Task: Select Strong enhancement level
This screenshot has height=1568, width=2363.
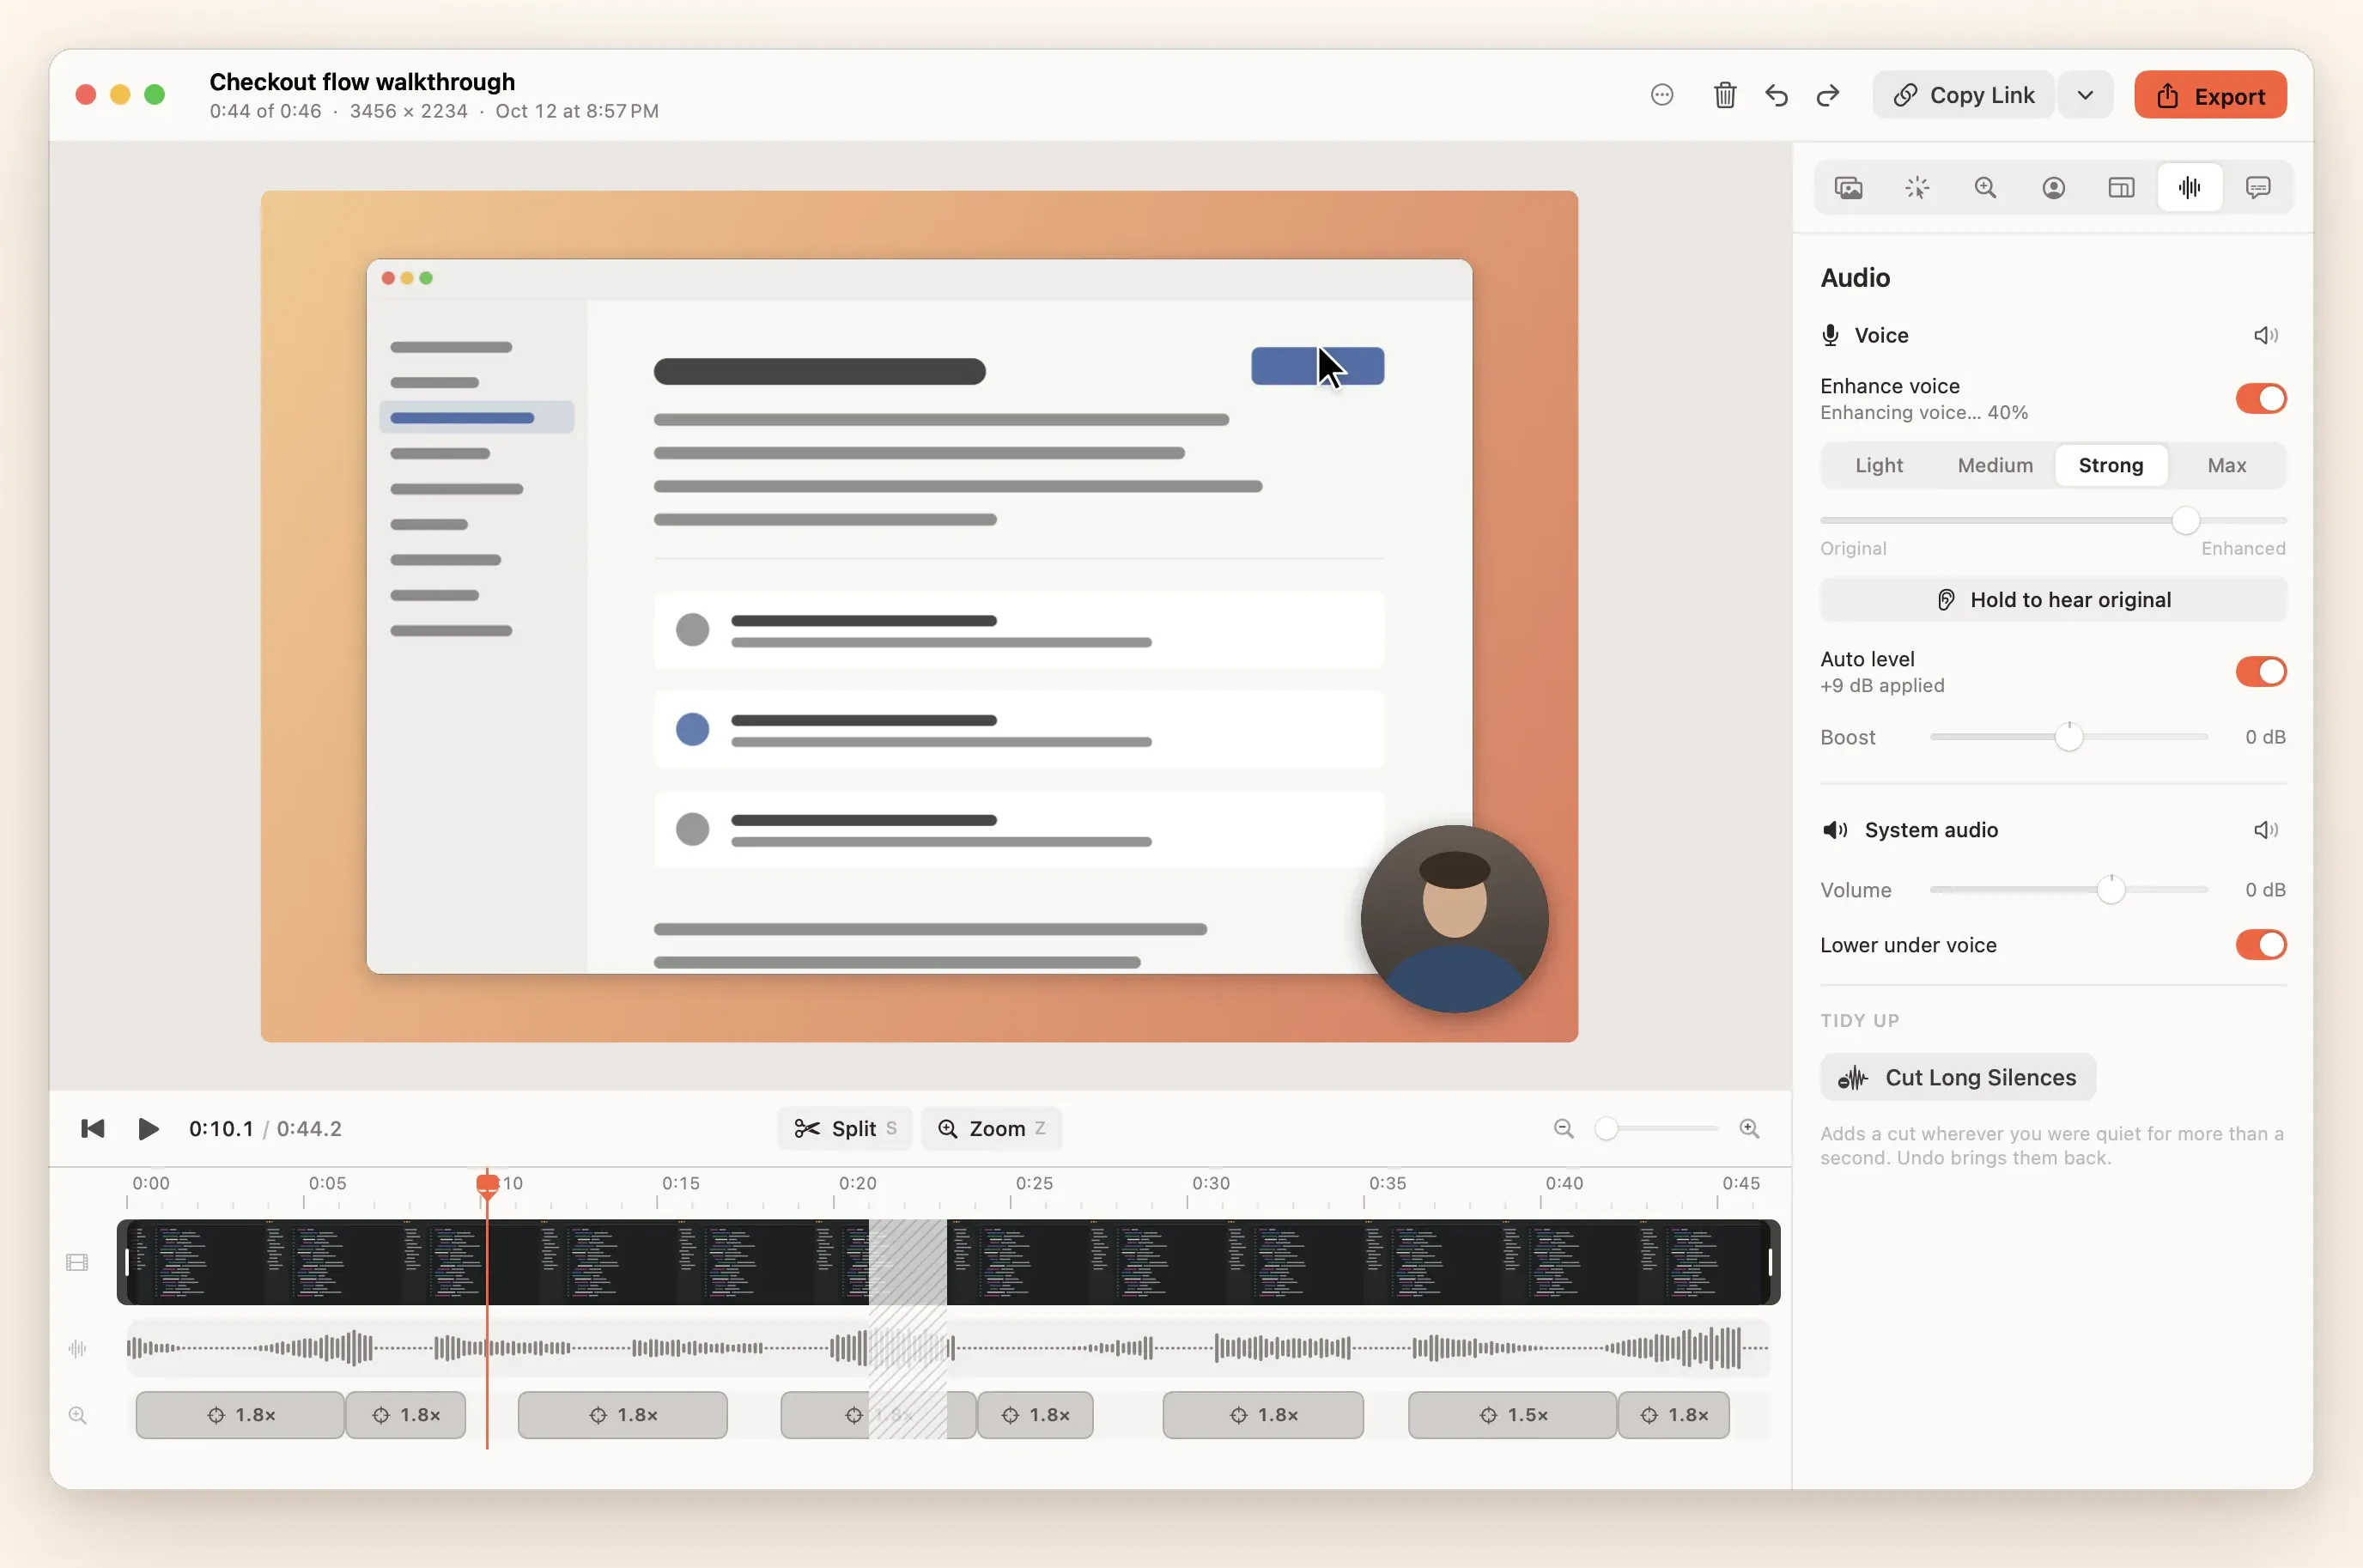Action: (2110, 466)
